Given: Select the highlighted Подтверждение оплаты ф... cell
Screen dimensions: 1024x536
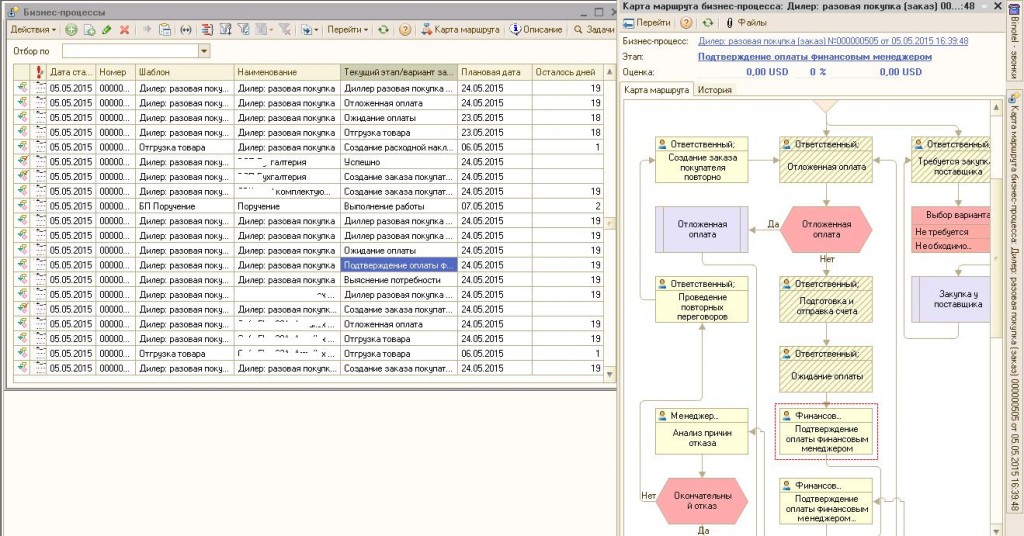Looking at the screenshot, I should pyautogui.click(x=398, y=265).
